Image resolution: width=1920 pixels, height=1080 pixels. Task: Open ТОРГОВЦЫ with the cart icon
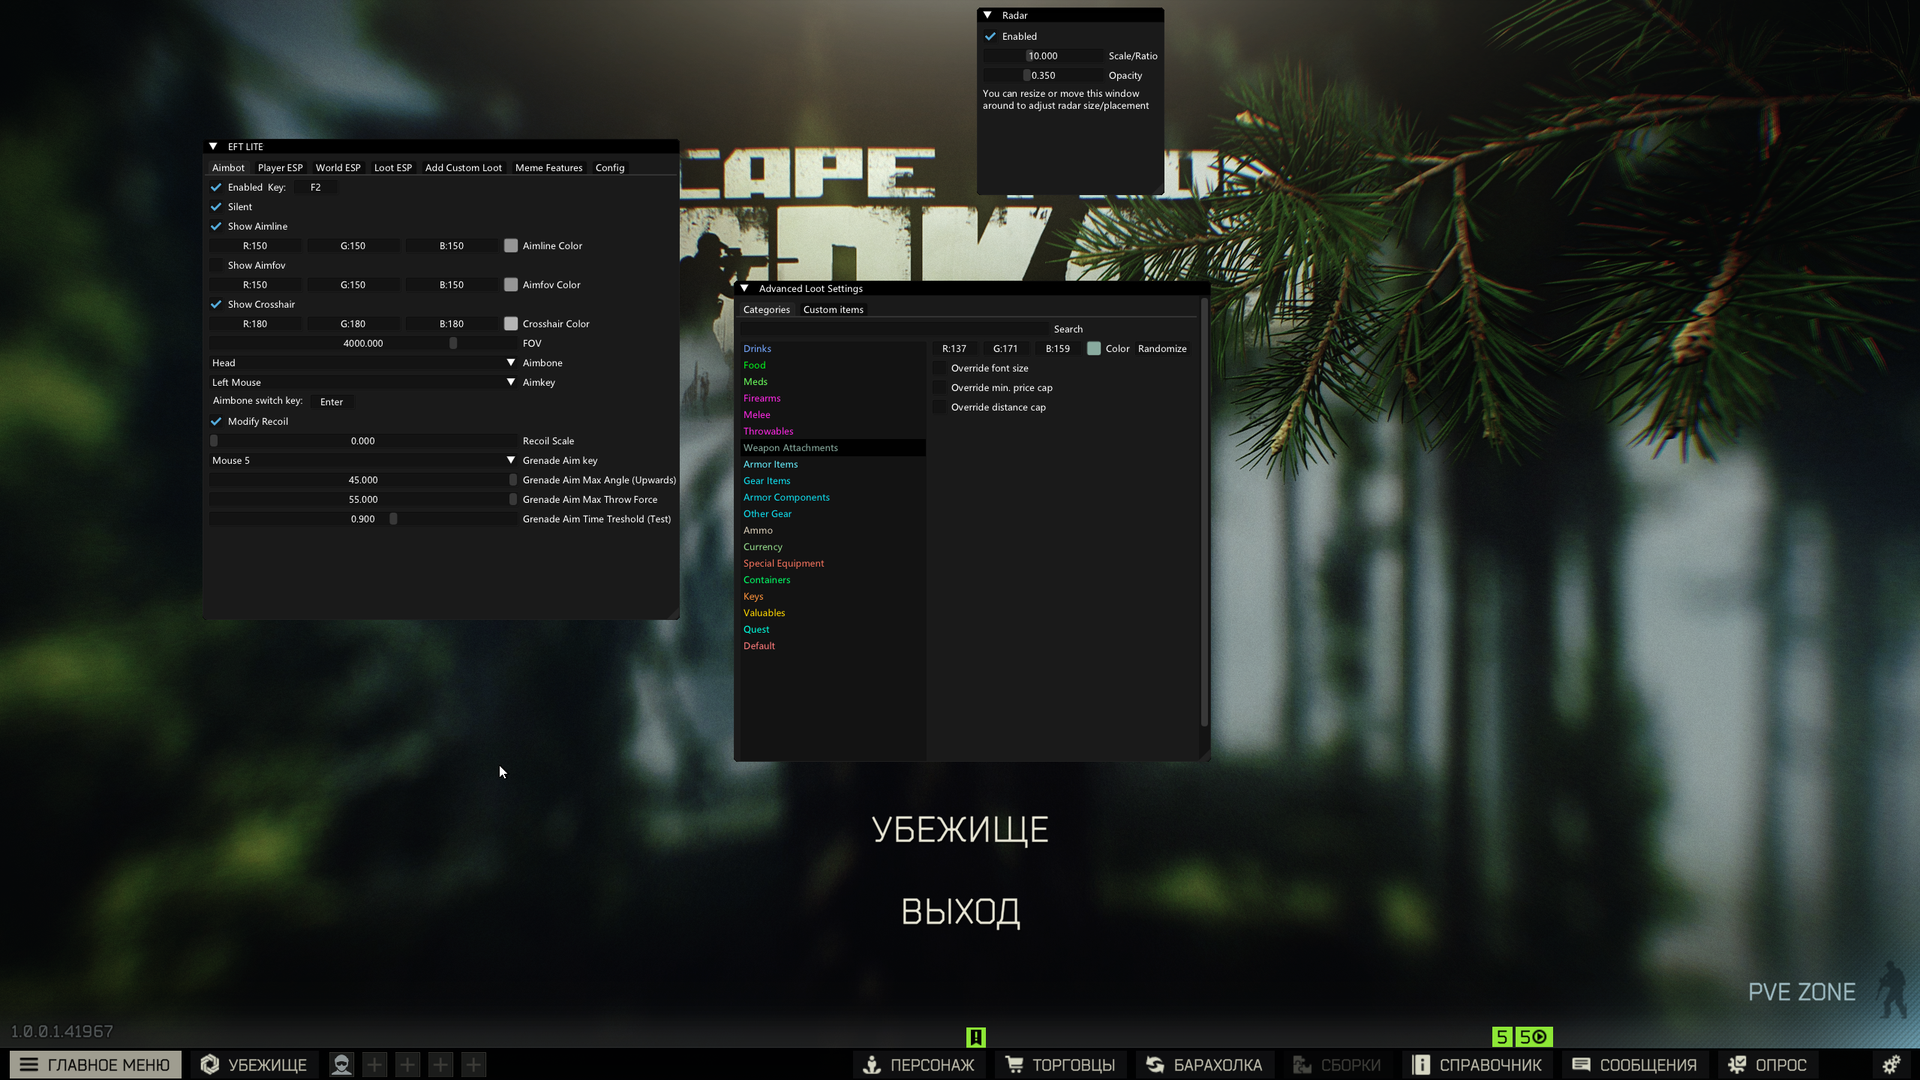click(x=1059, y=1065)
